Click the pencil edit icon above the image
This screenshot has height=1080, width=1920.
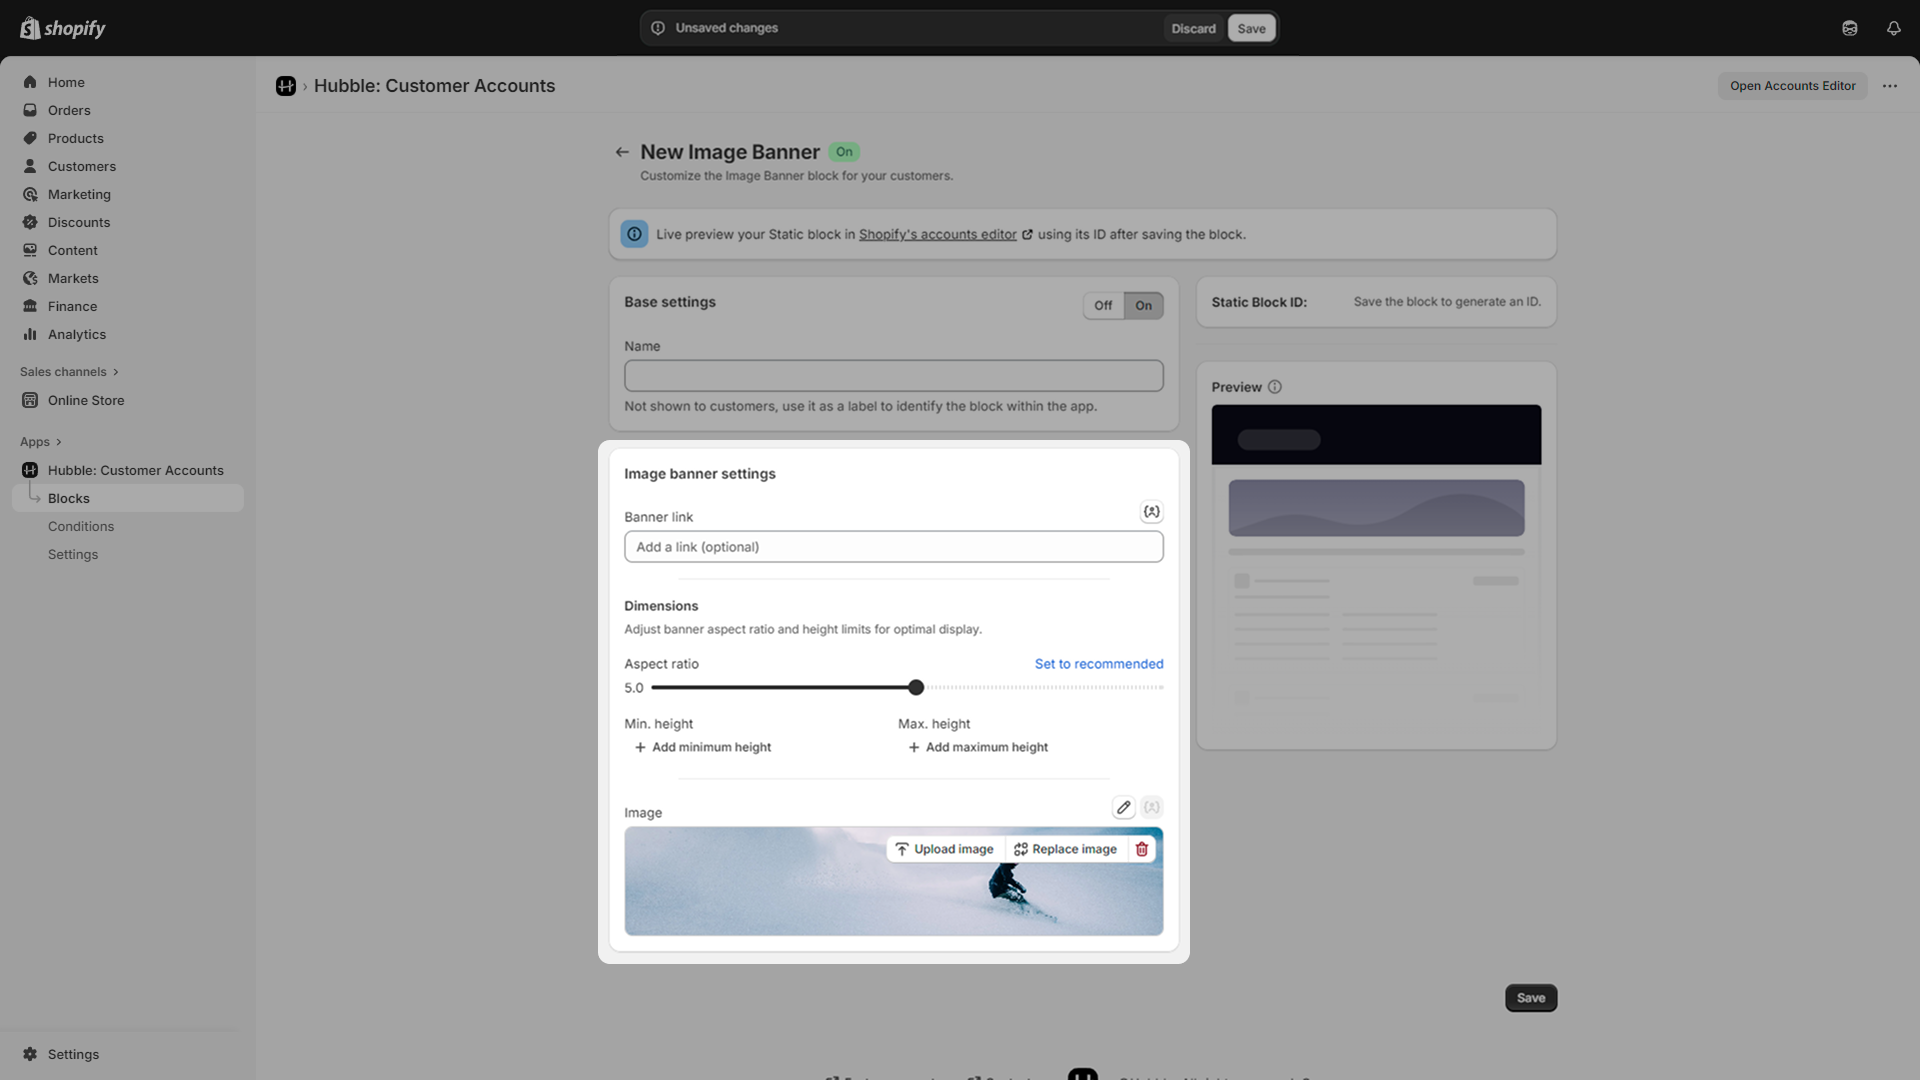(1123, 808)
